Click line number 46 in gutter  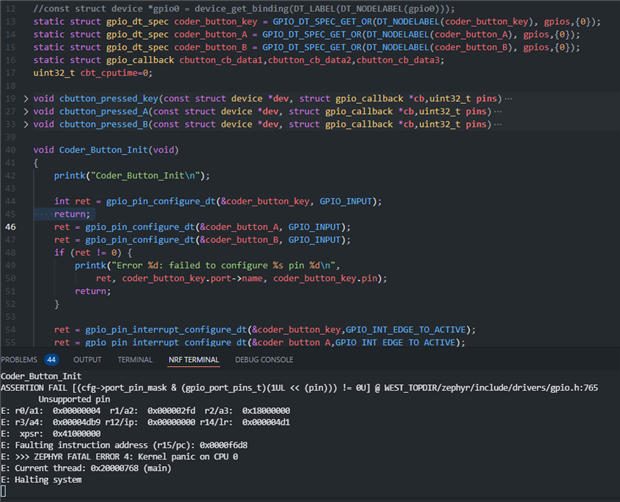click(10, 227)
